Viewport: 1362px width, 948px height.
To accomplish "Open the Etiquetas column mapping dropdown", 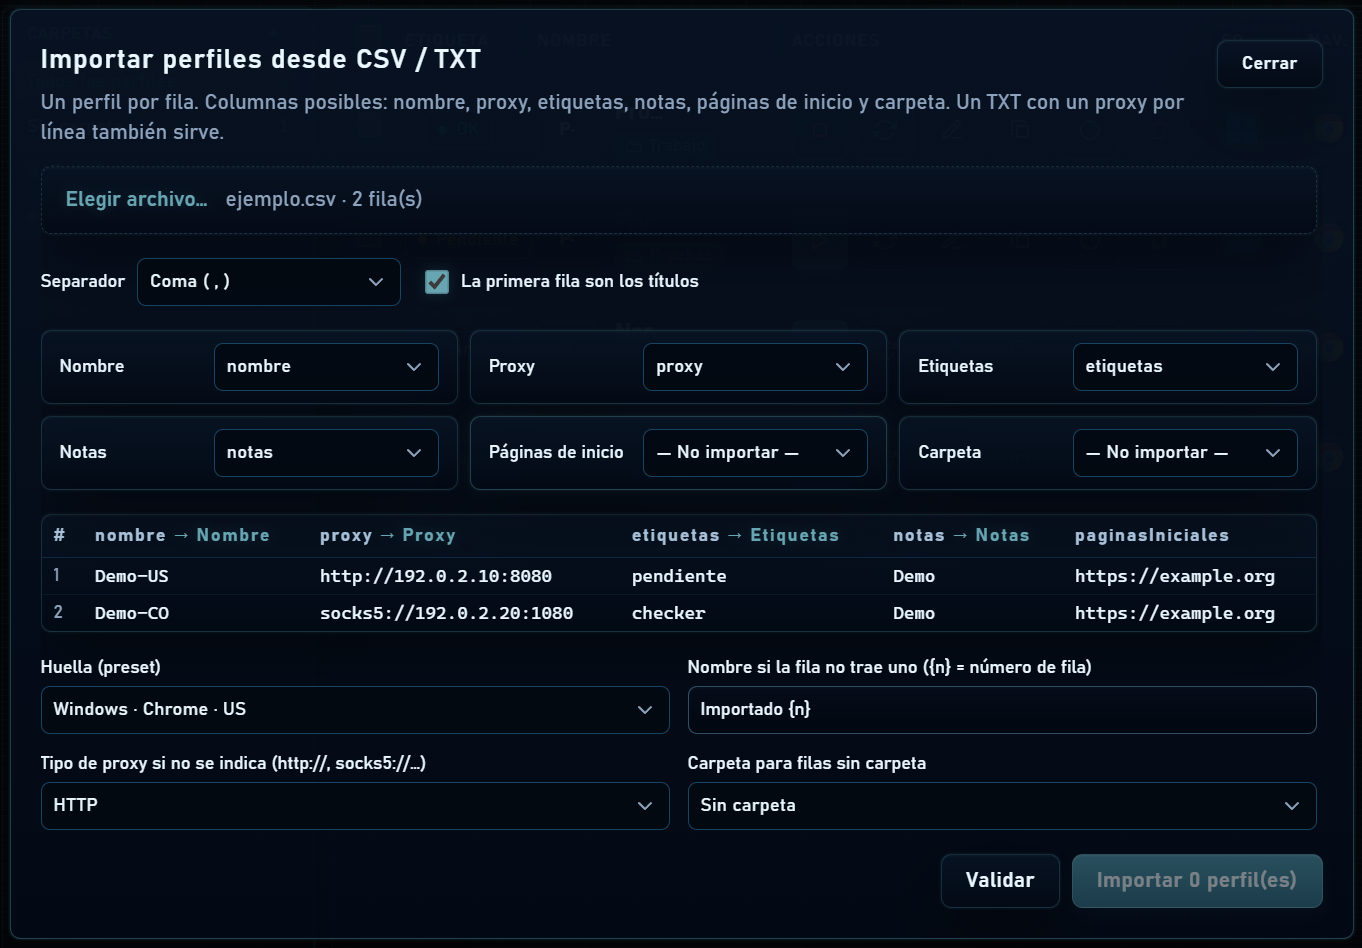I will pyautogui.click(x=1185, y=367).
